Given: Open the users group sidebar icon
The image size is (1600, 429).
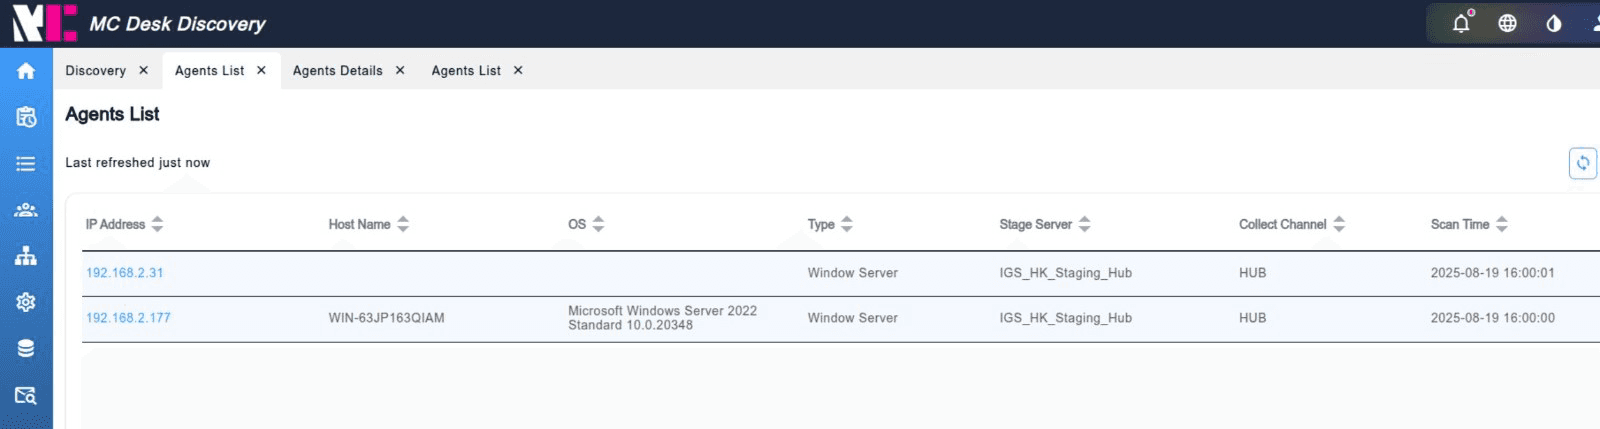Looking at the screenshot, I should [x=26, y=210].
